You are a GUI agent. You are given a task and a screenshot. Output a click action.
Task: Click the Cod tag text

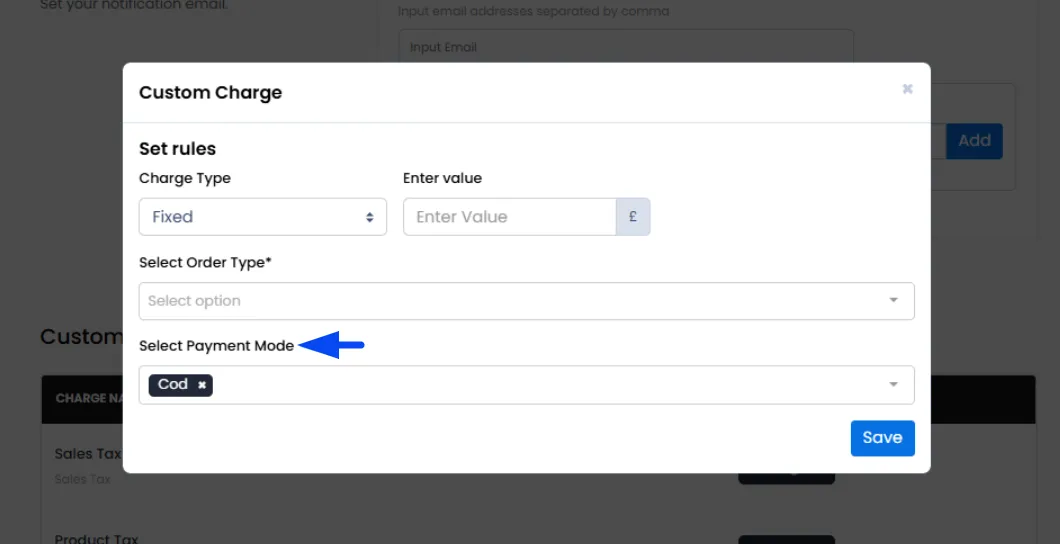[x=172, y=385]
